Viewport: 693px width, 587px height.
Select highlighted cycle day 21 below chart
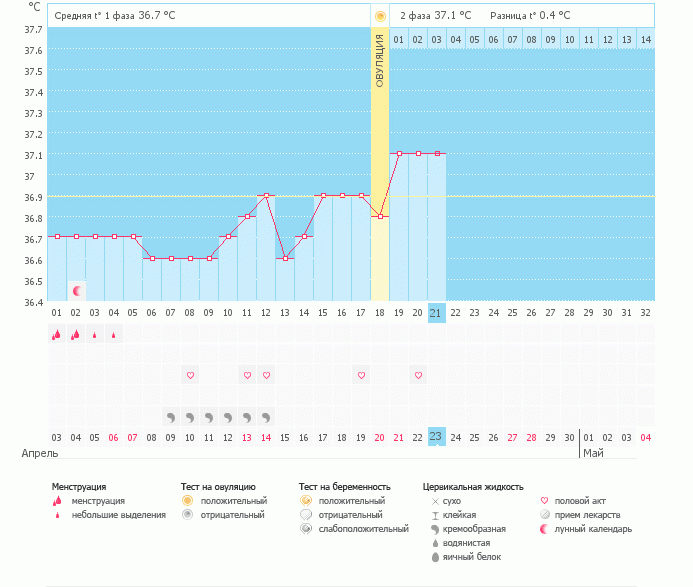tap(436, 313)
